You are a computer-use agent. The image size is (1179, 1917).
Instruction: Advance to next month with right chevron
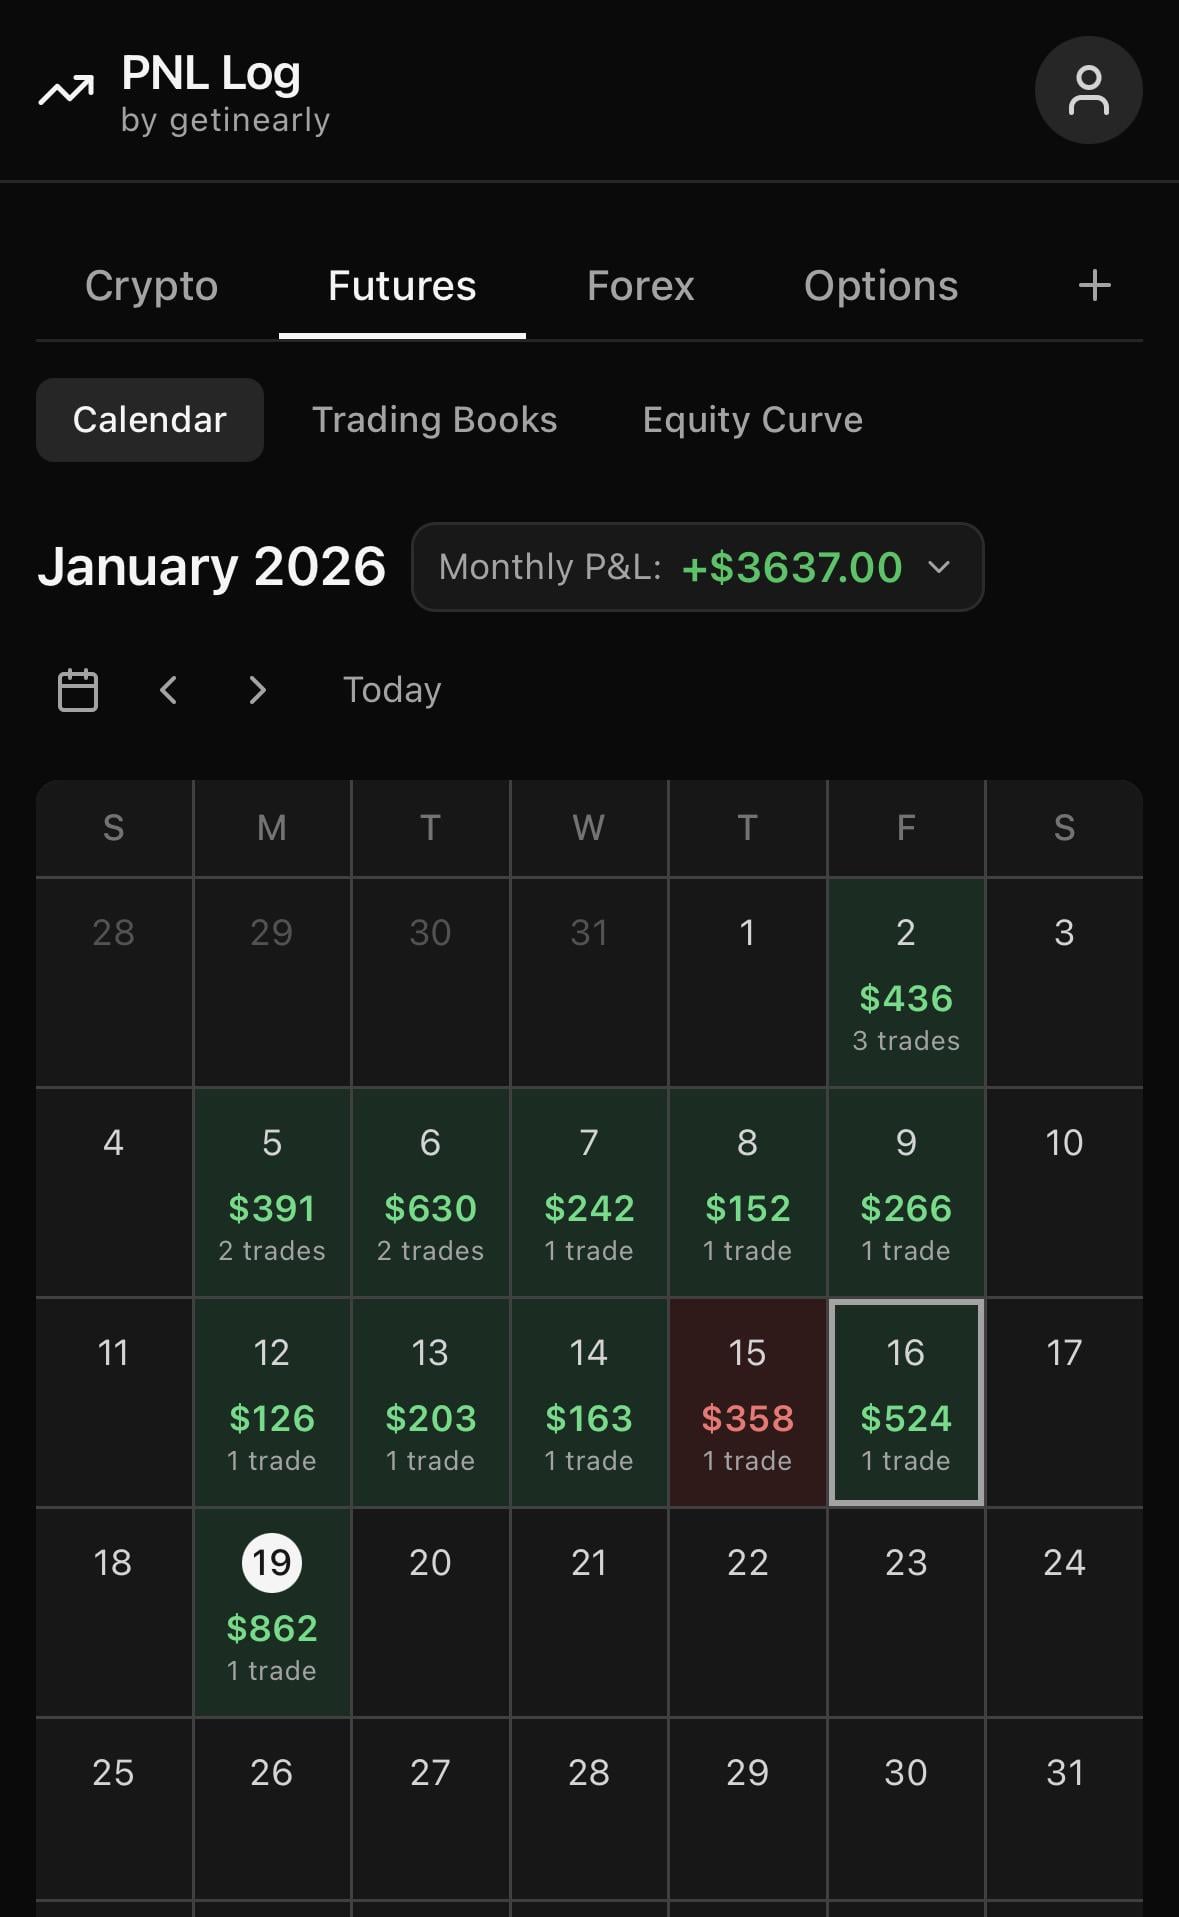(x=257, y=690)
